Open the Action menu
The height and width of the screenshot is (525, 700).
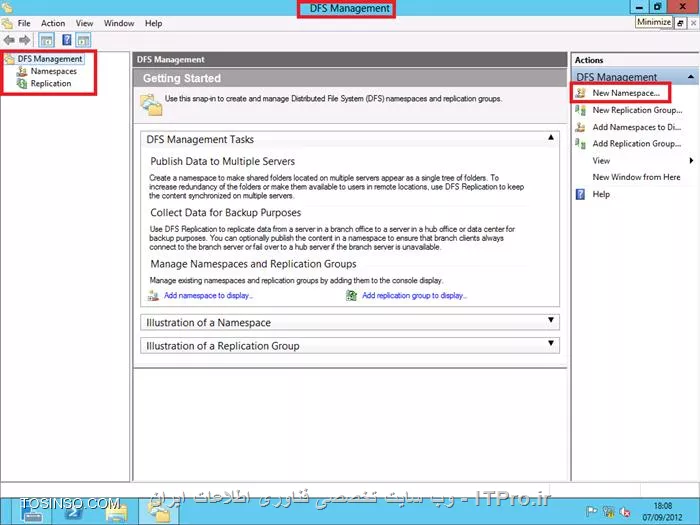[x=53, y=23]
